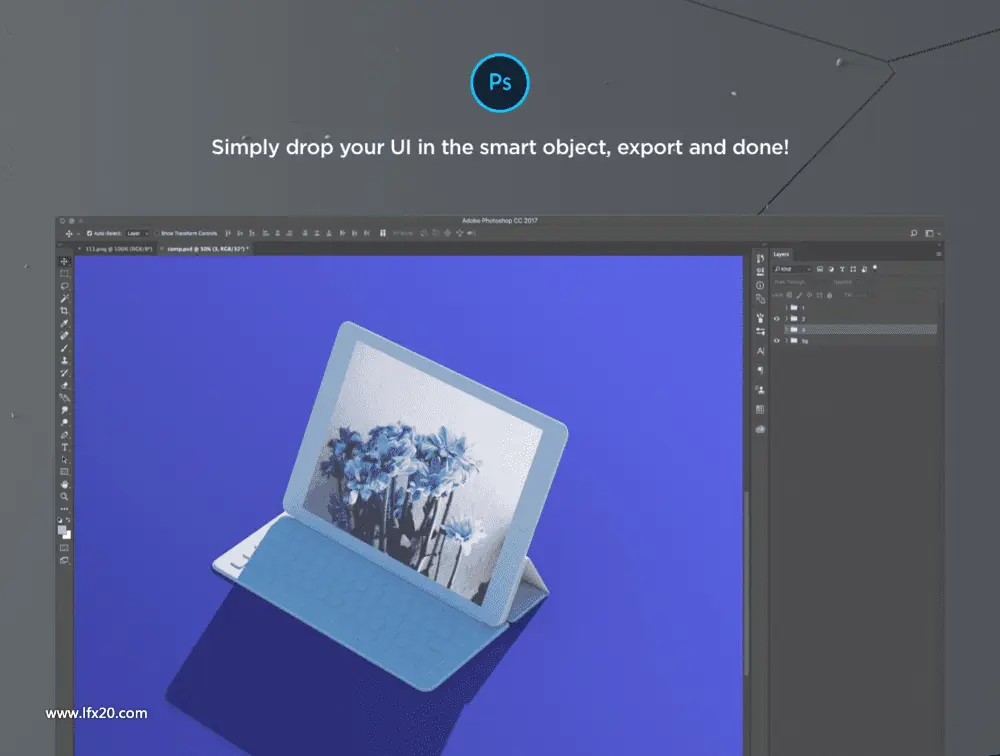Viewport: 1000px width, 756px height.
Task: Click the foreground color swatch
Action: (62, 530)
